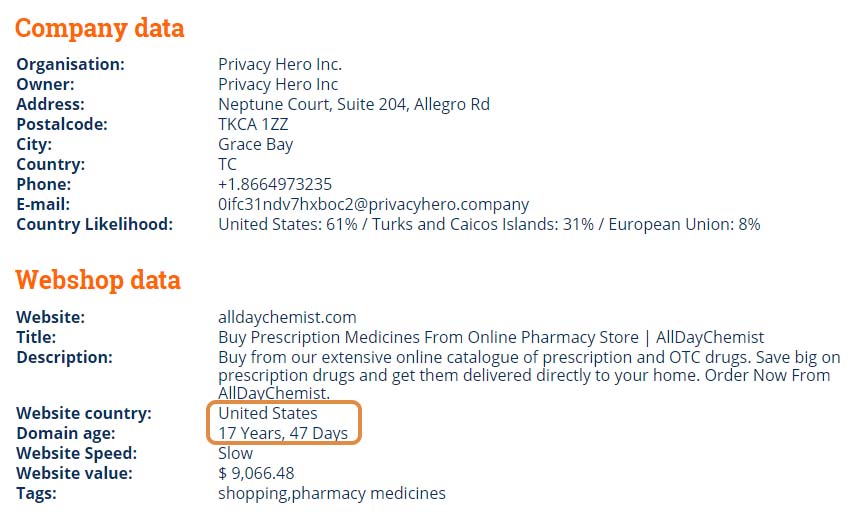Click the website country United States value
859x515 pixels.
[x=268, y=413]
